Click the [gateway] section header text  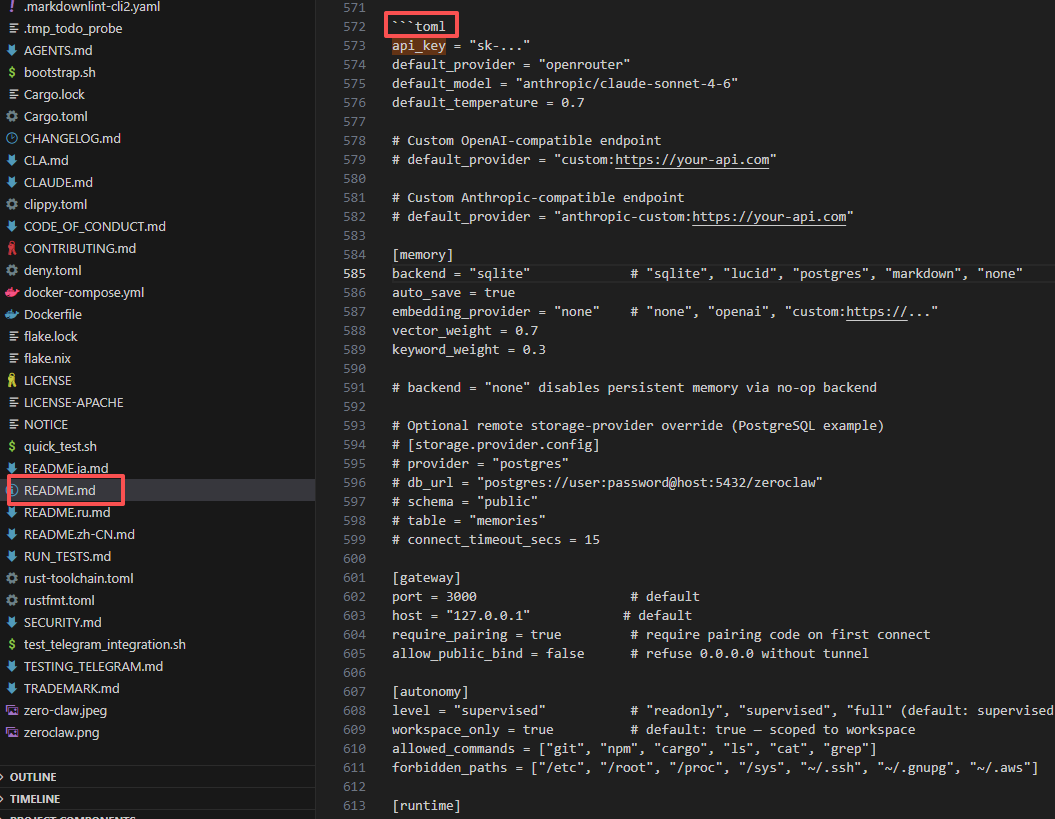(x=427, y=577)
